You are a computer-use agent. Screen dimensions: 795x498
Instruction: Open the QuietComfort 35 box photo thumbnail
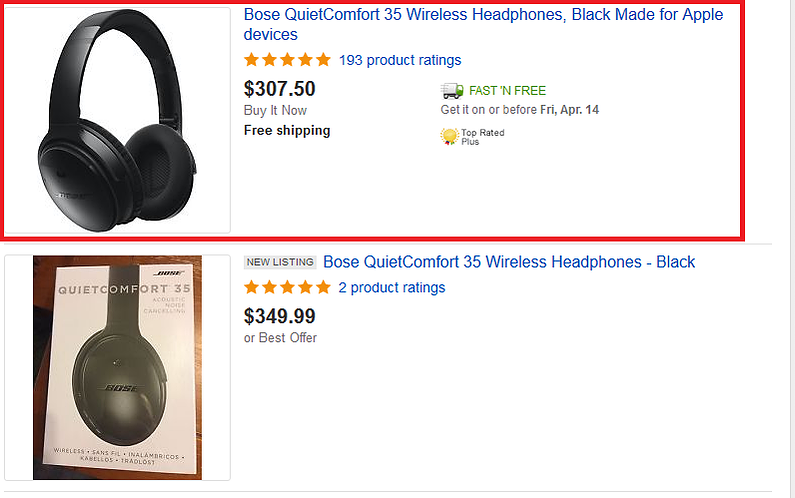click(117, 368)
